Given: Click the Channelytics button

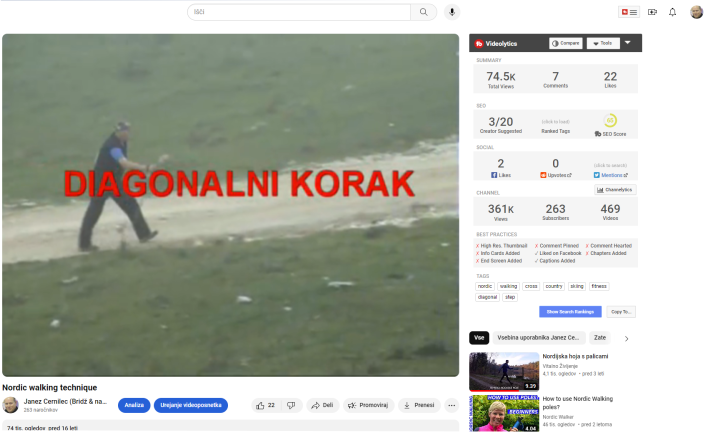Looking at the screenshot, I should (x=615, y=189).
